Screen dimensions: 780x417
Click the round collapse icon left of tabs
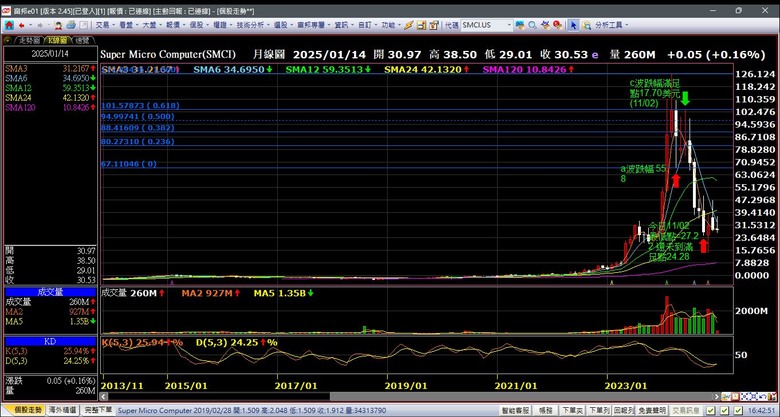click(x=7, y=40)
